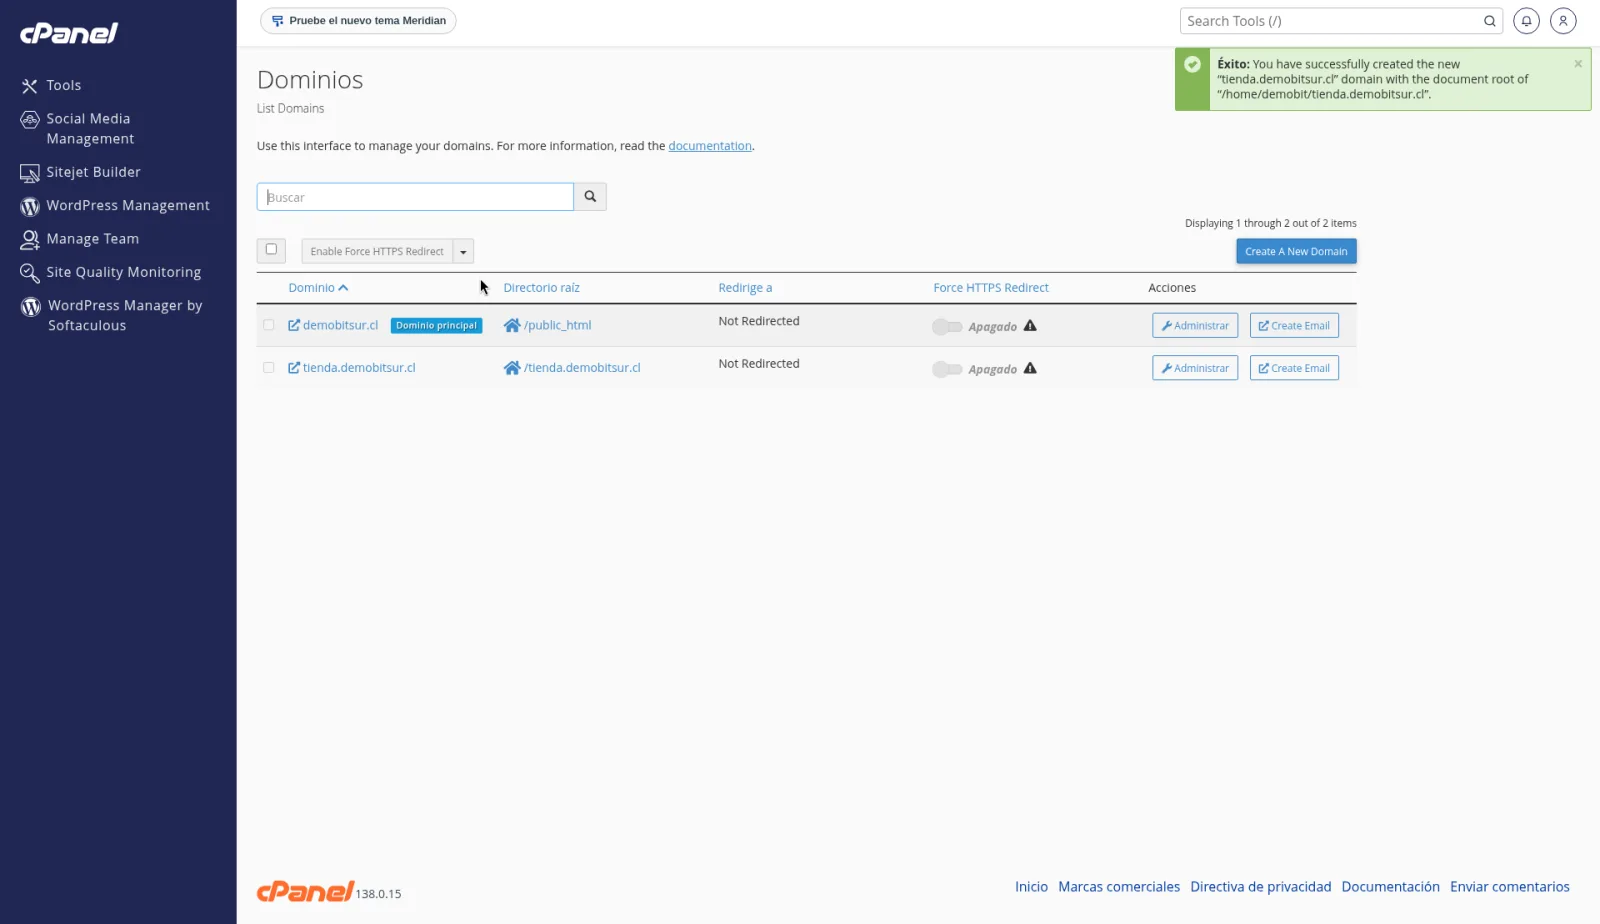Open the documentation link

coord(710,146)
